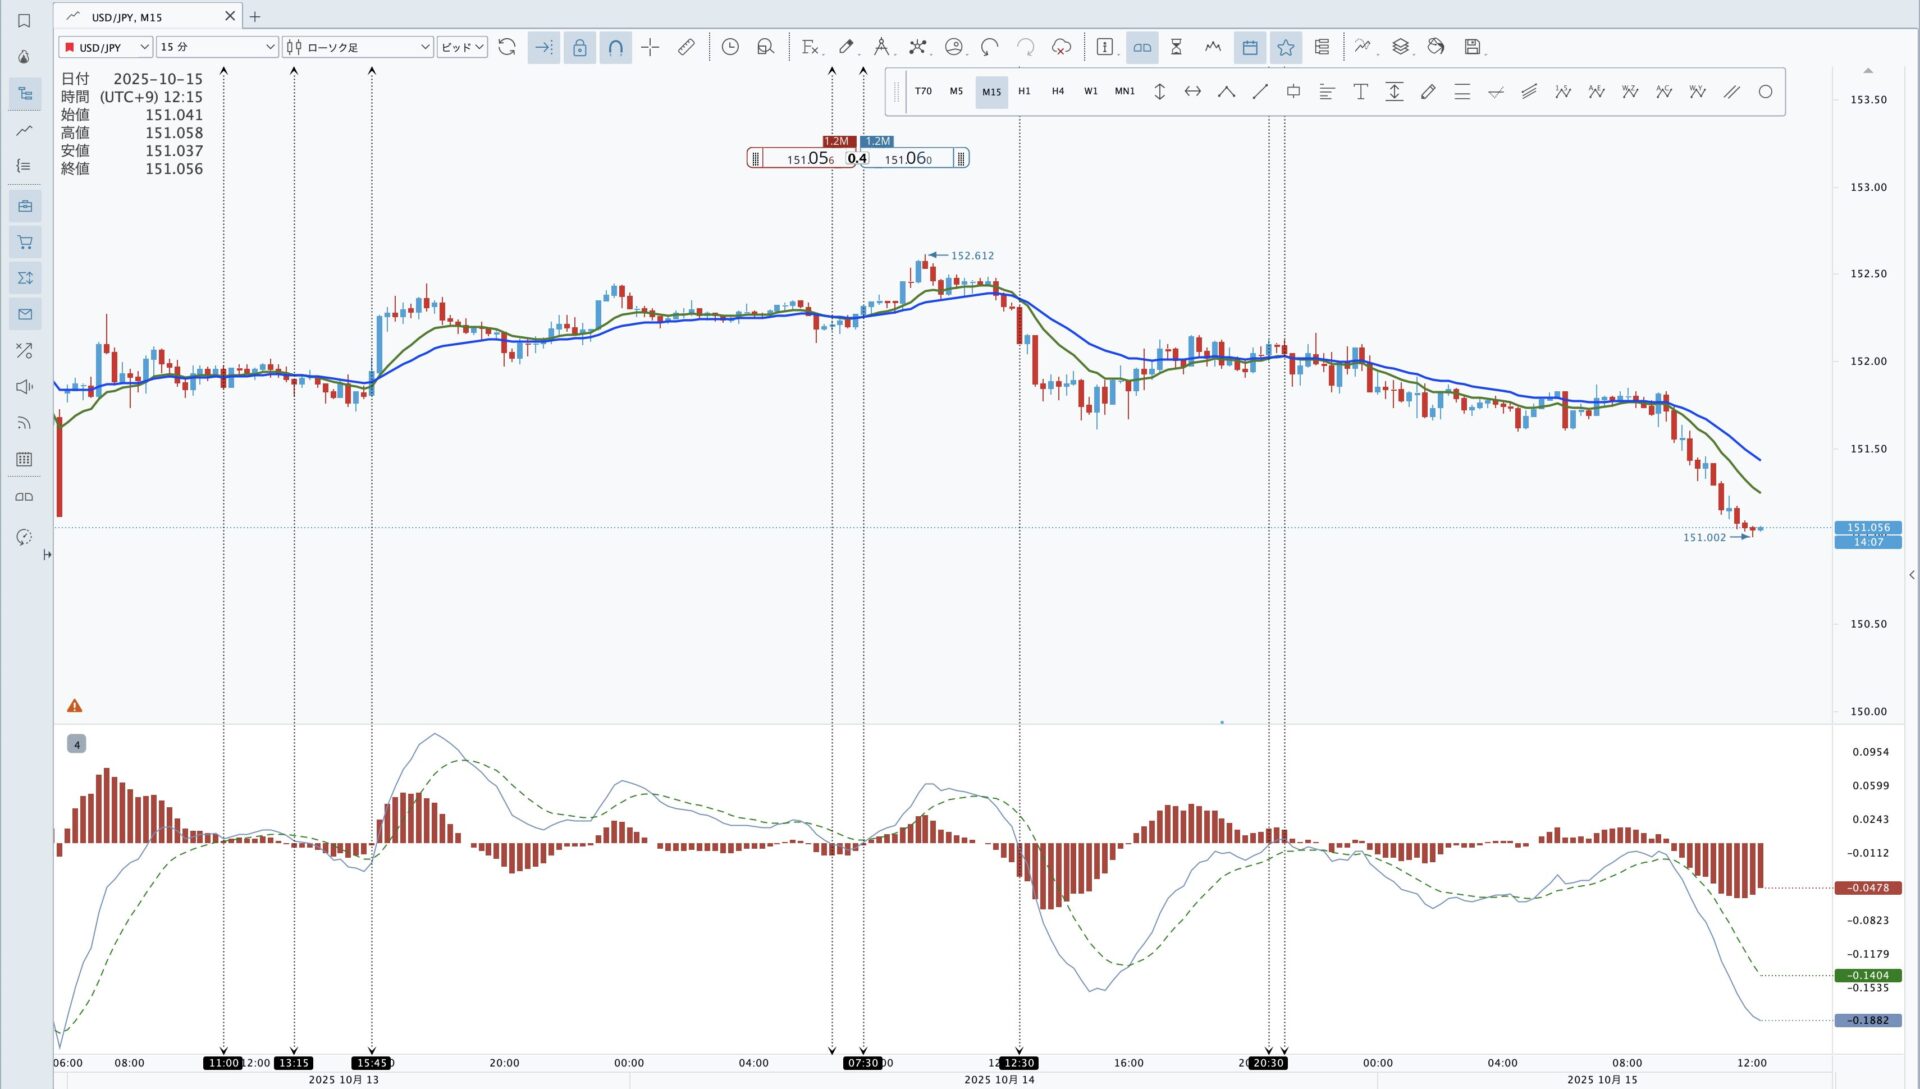Toggle the chart scroll lock button
Viewport: 1920px width, 1089px height.
579,47
